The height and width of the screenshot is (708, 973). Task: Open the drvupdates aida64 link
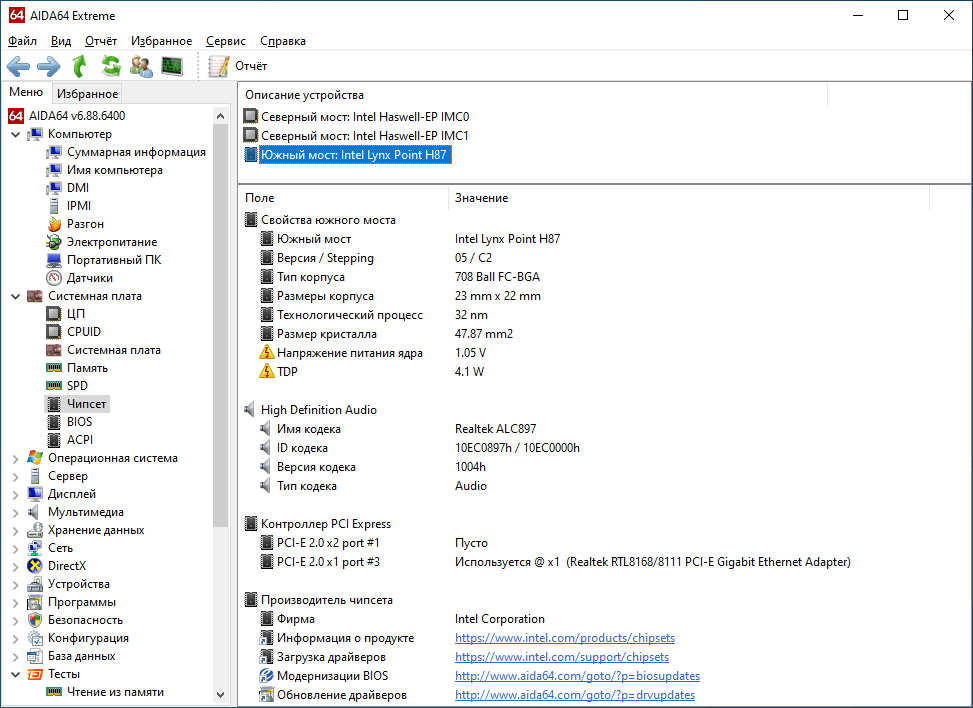pyautogui.click(x=575, y=695)
